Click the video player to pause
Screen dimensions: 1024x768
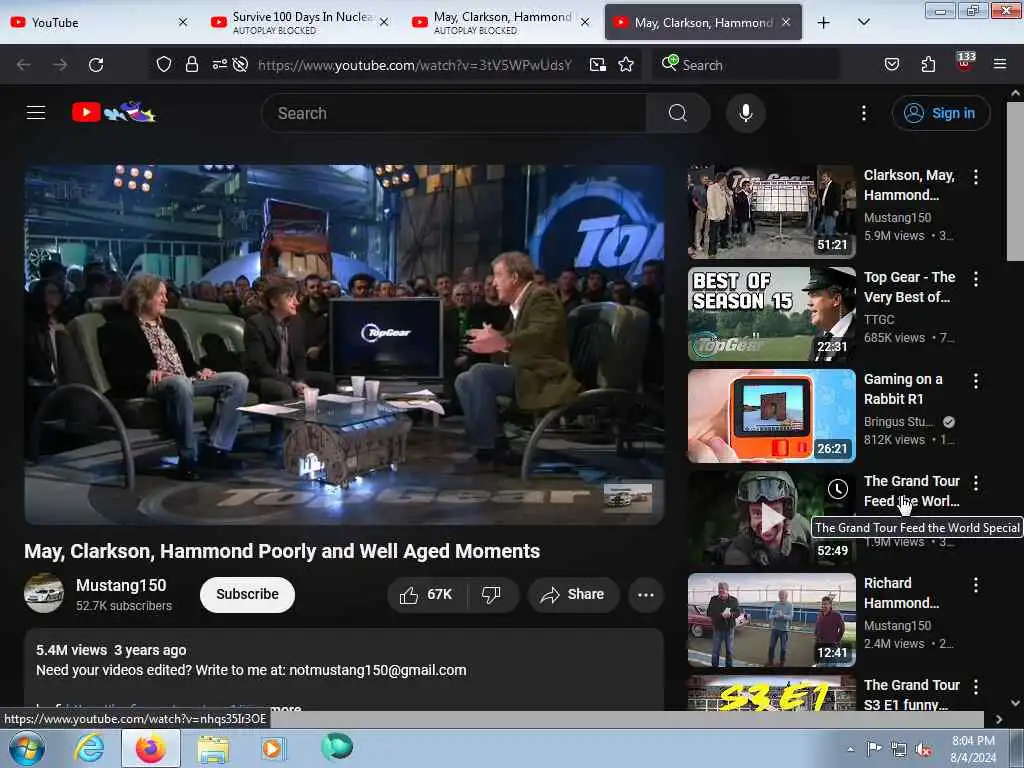pyautogui.click(x=344, y=344)
